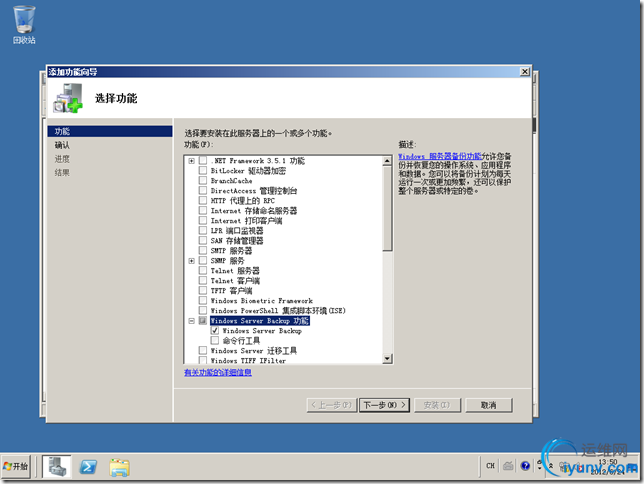Check the 命令行工具 checkbox
The image size is (644, 484).
pyautogui.click(x=214, y=340)
